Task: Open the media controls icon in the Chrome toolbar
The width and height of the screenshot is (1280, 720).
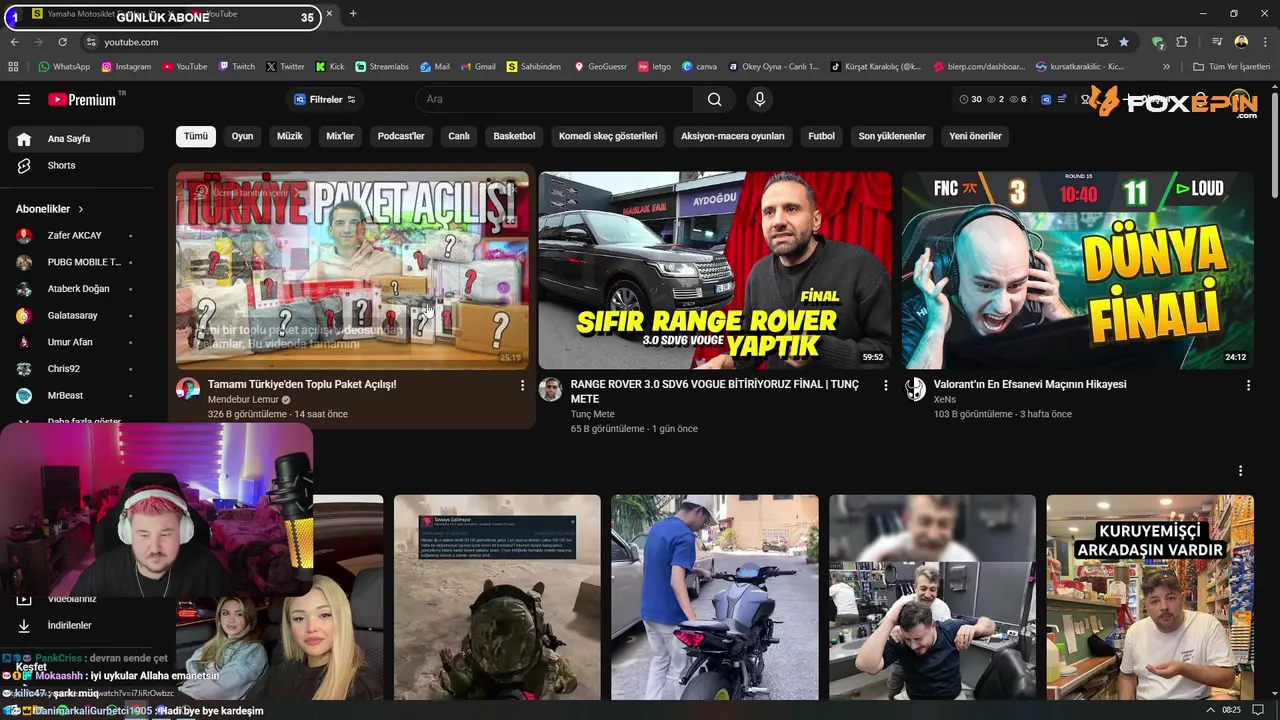Action: pos(1217,42)
